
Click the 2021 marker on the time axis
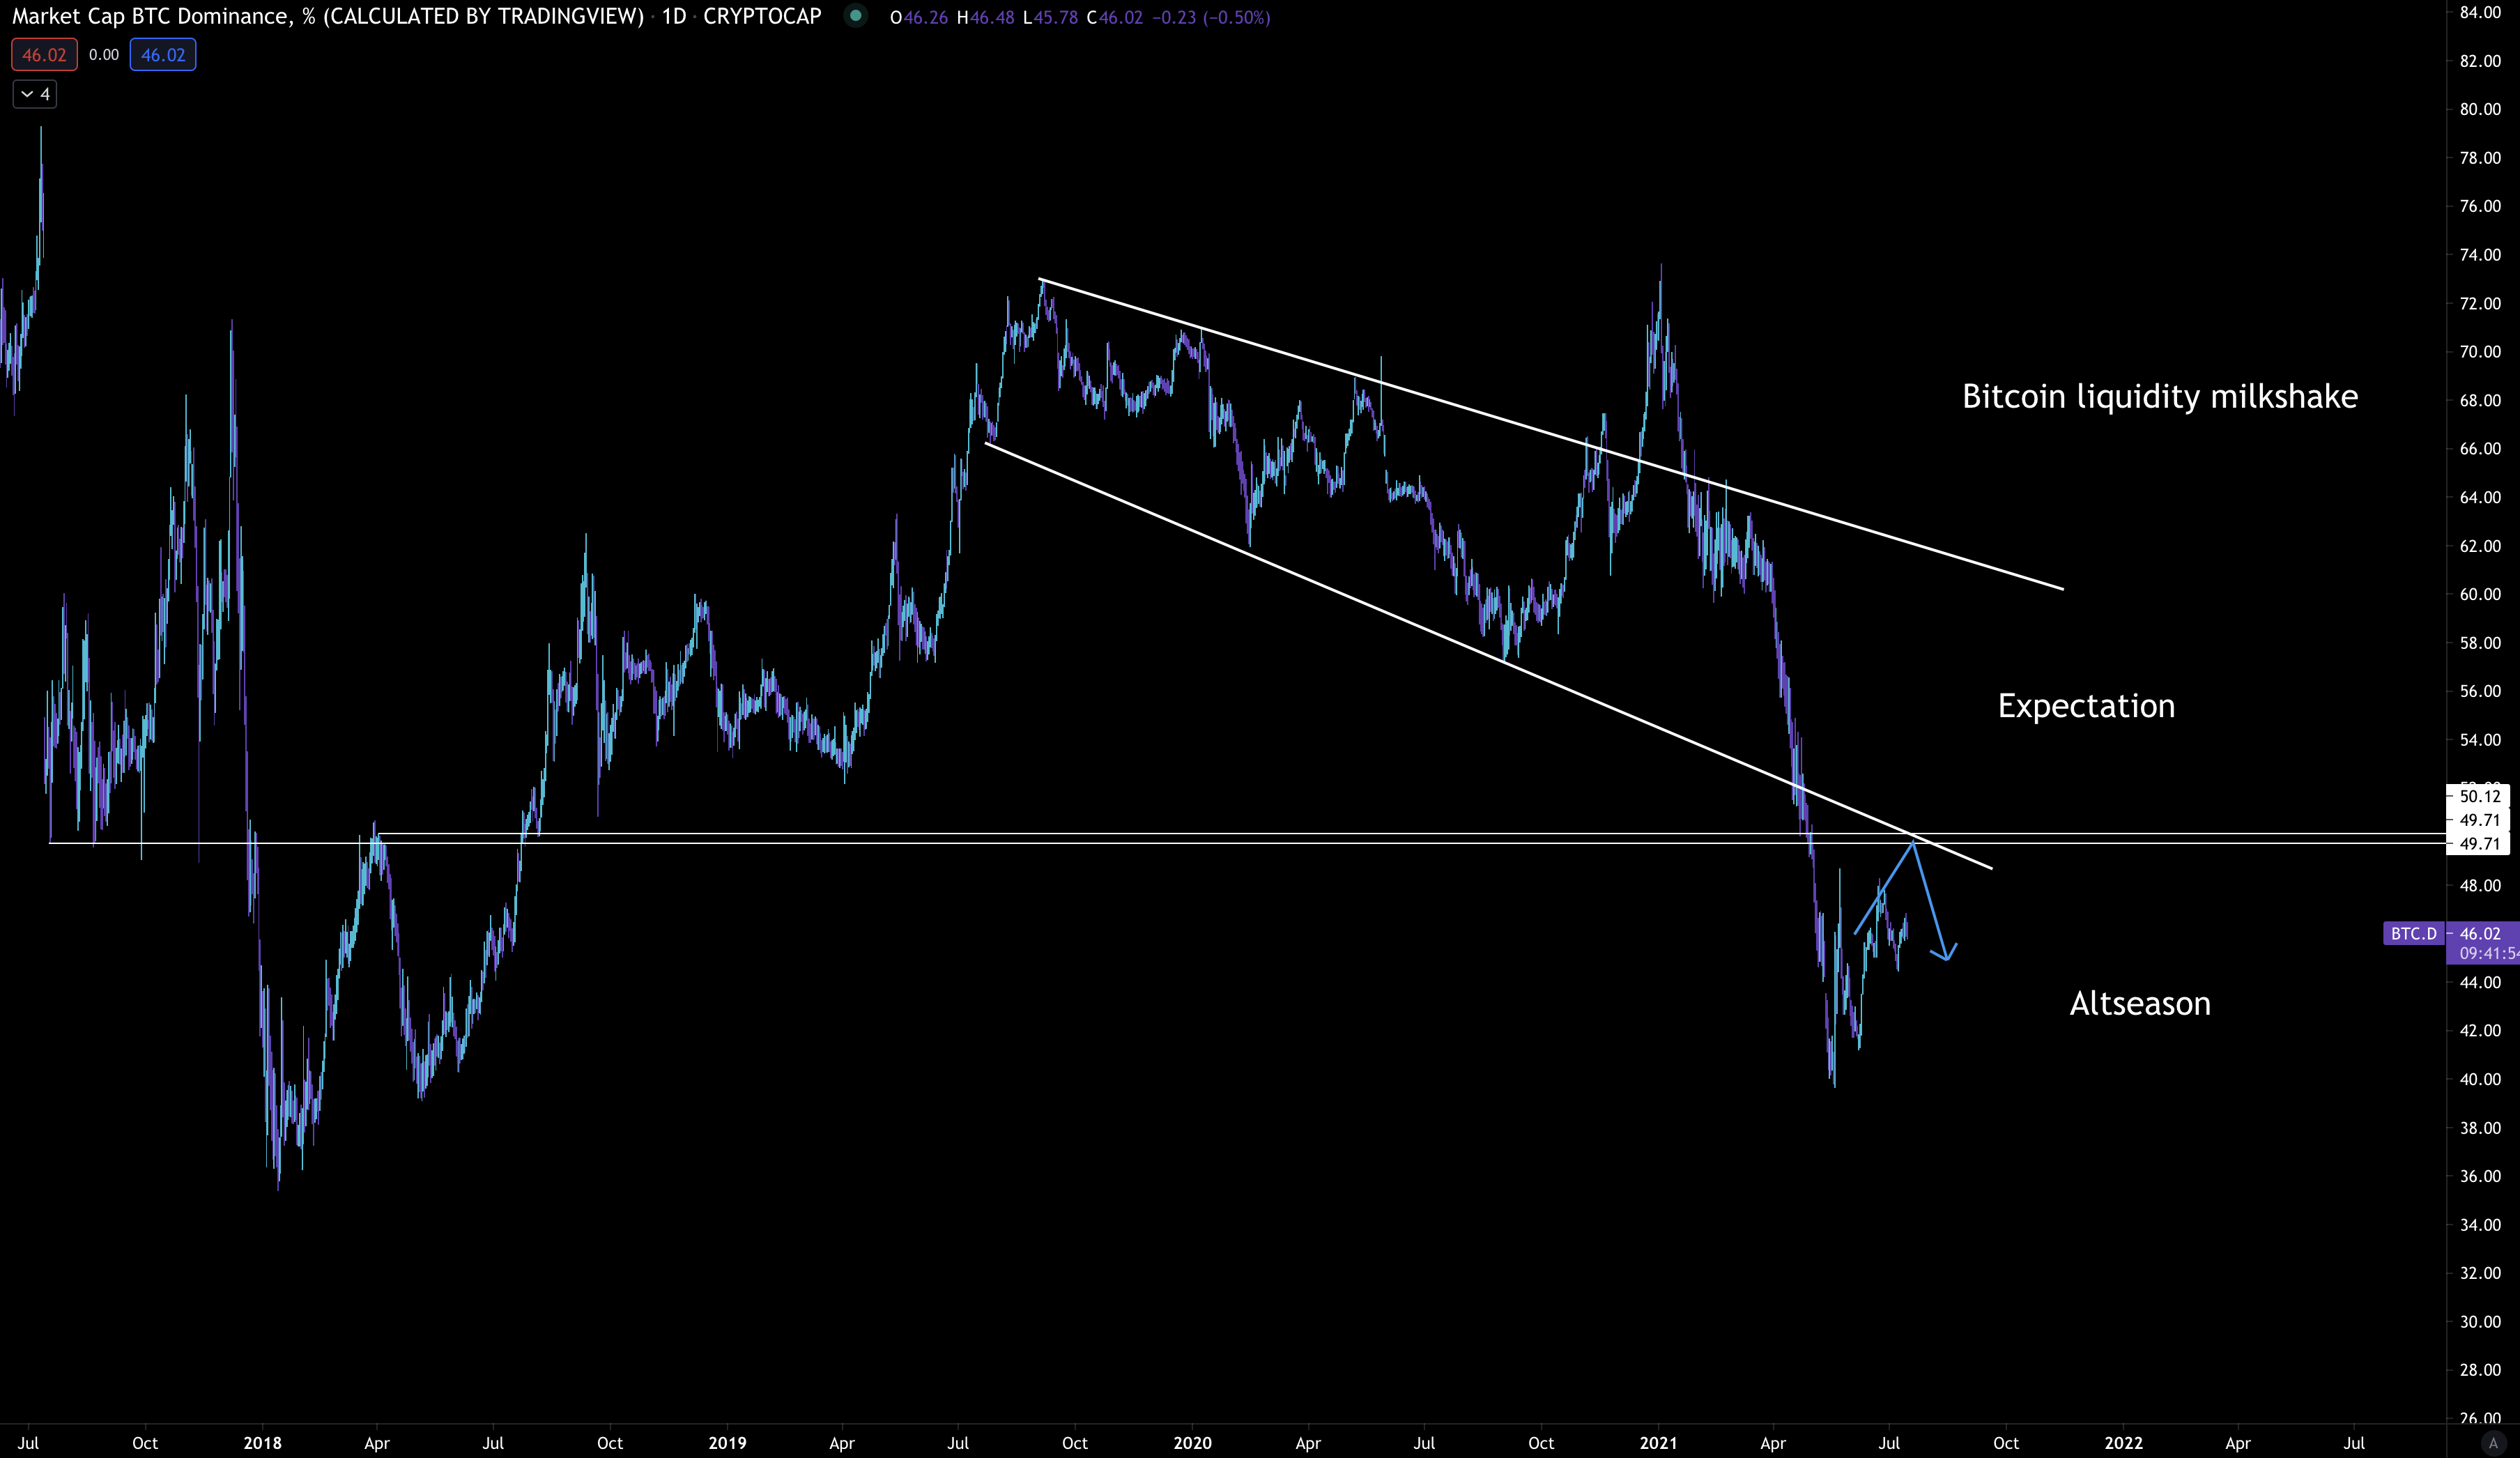pos(1658,1443)
